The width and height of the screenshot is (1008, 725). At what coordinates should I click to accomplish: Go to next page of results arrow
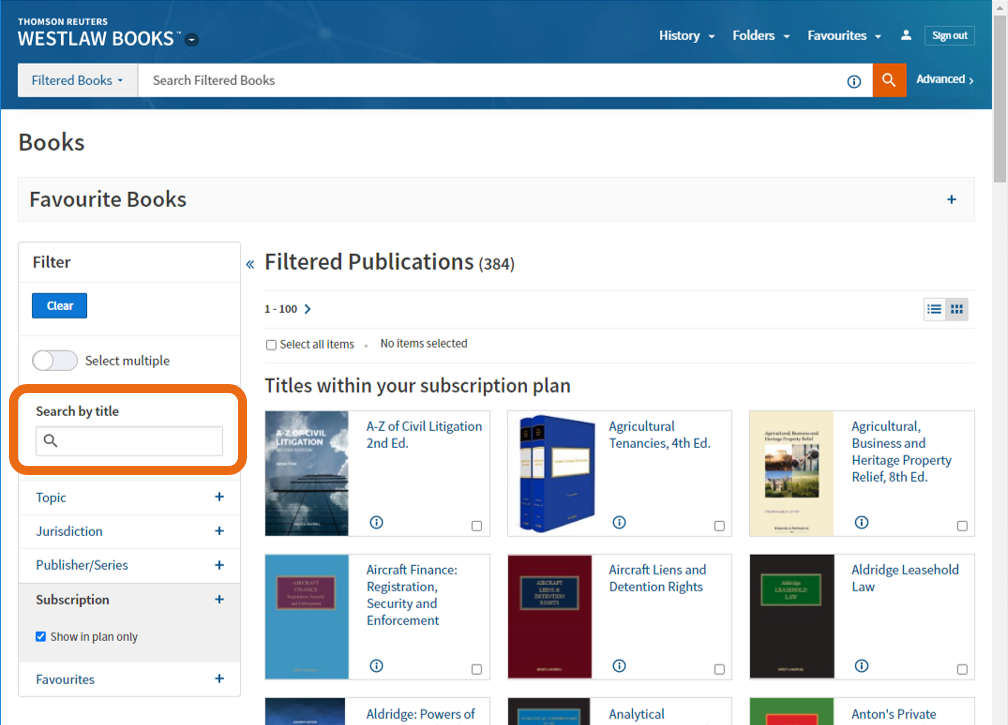pos(308,309)
